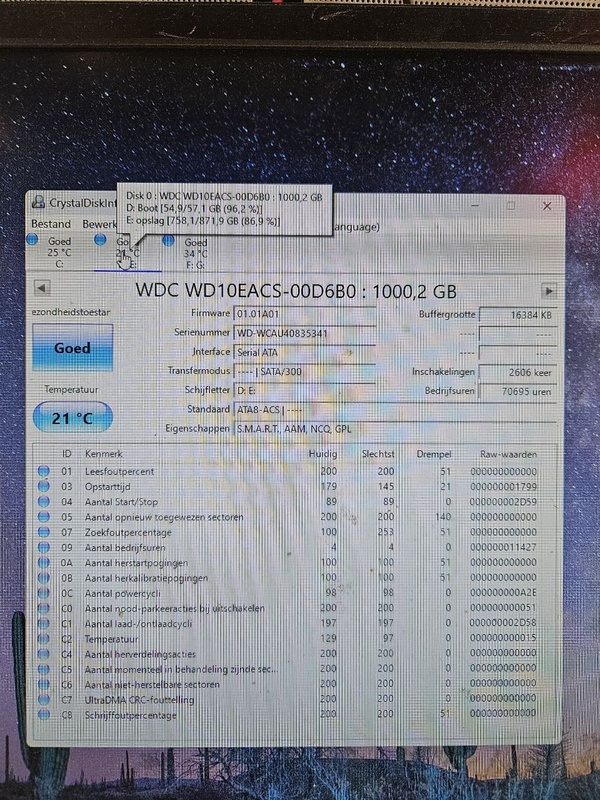Click the Standaard ATA8-ACS field

[395, 410]
